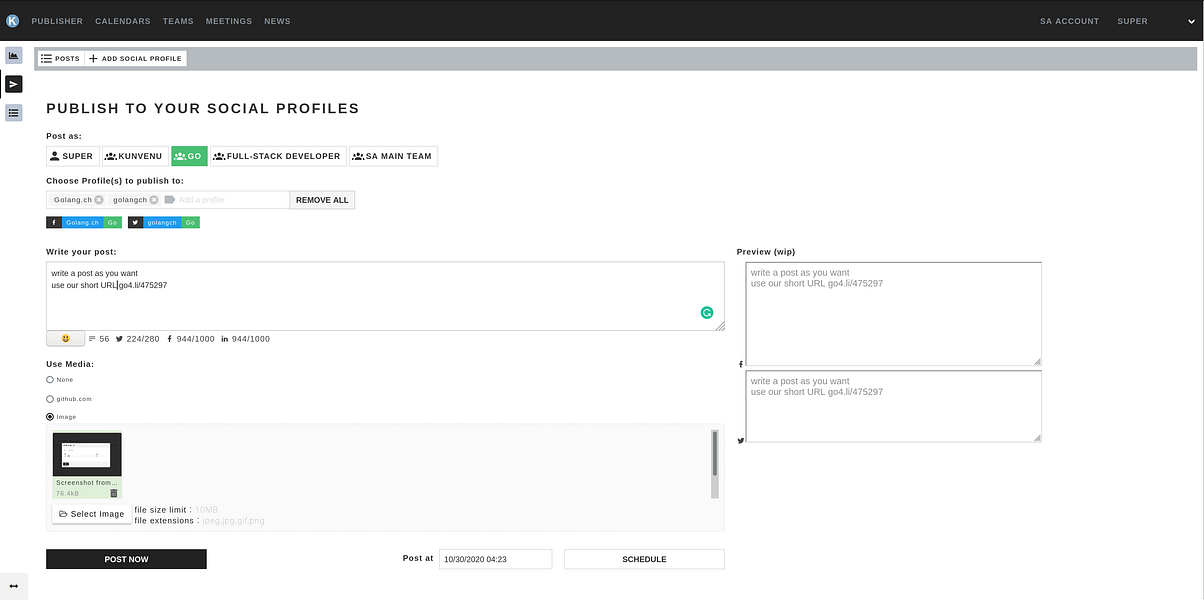Click the Post Now button

126,559
